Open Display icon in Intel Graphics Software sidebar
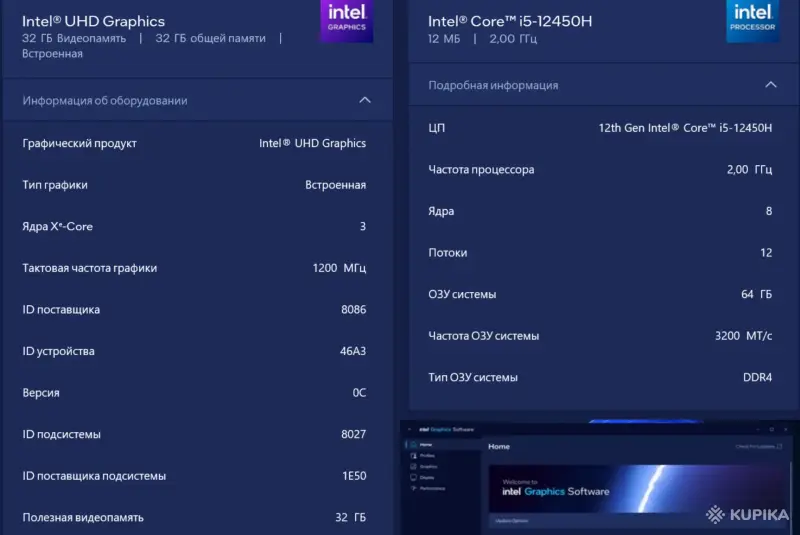800x535 pixels. click(413, 478)
